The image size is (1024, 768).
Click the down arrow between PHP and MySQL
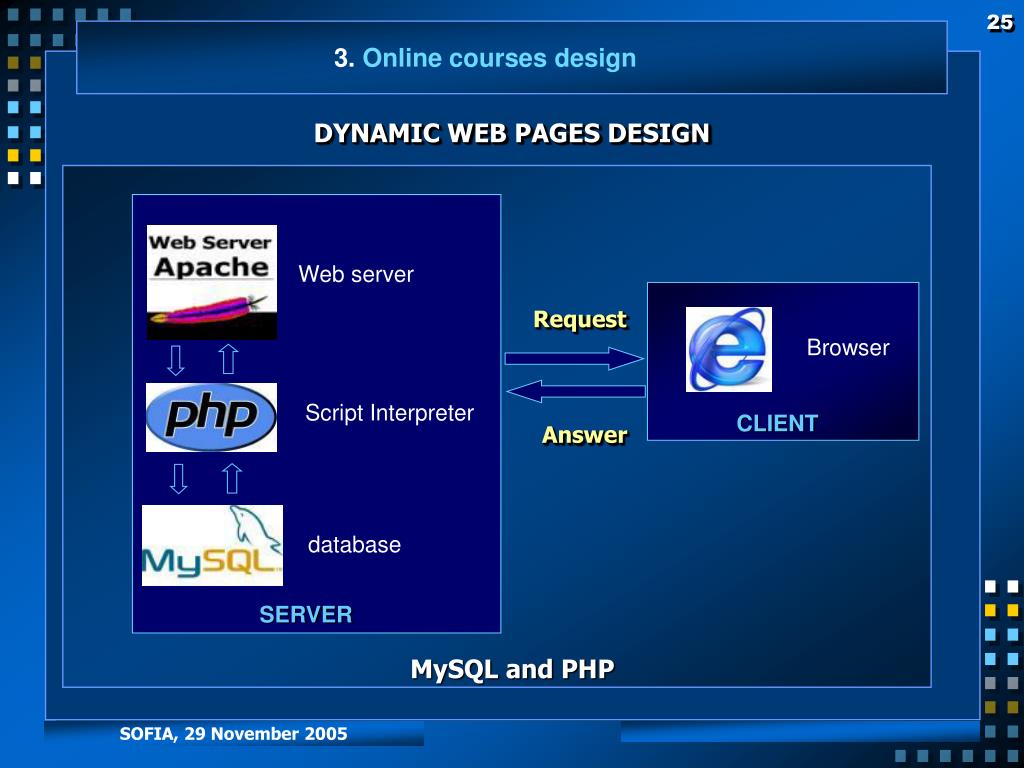point(178,479)
